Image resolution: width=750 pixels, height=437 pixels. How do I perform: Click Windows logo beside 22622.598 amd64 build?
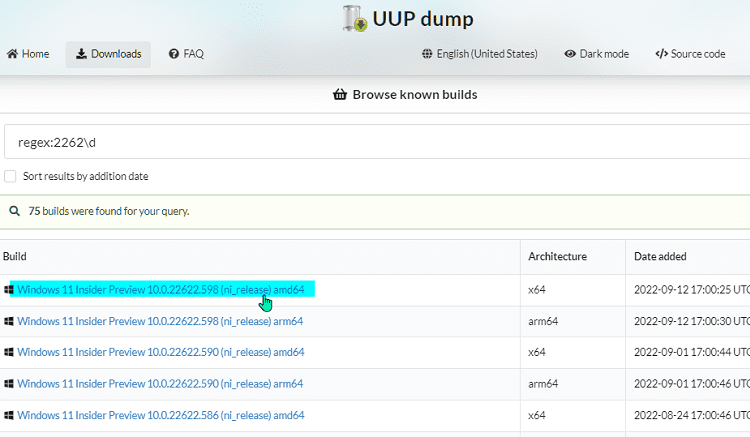[9, 290]
